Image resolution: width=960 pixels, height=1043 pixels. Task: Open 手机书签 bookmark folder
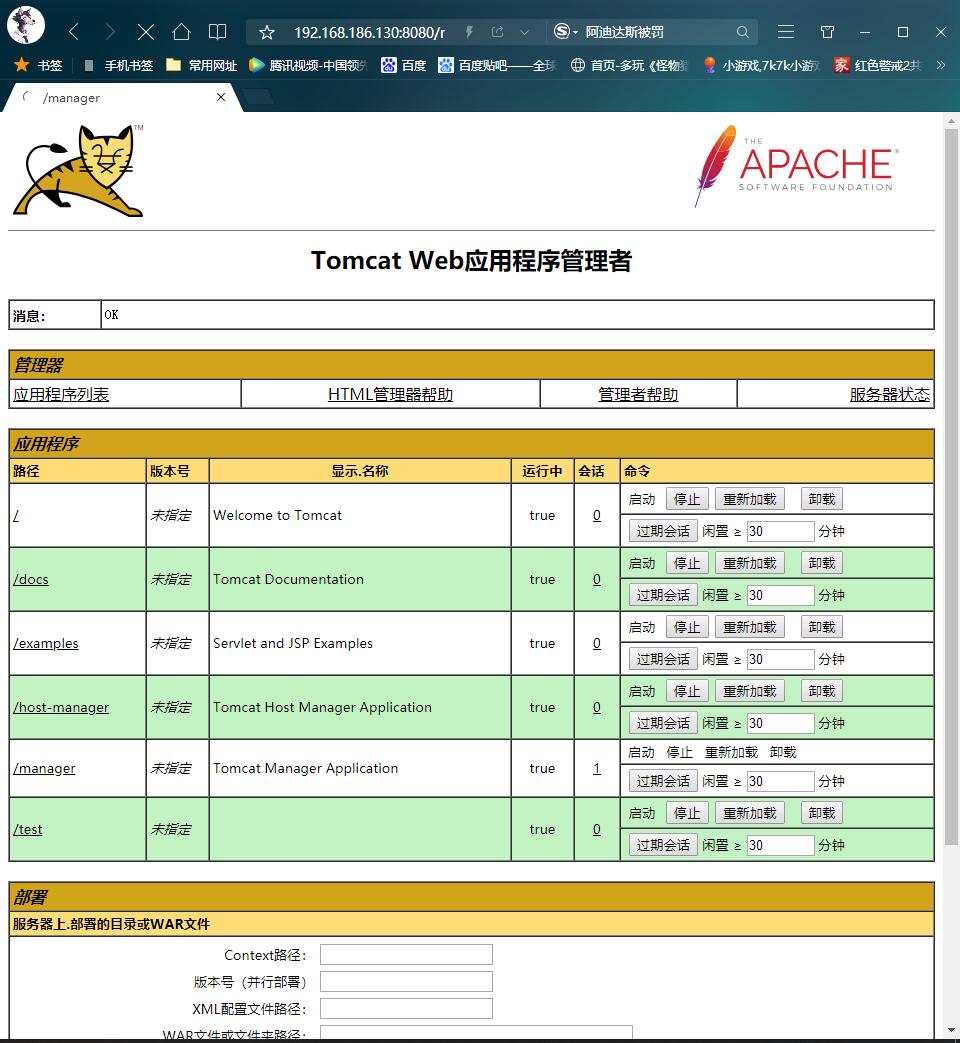click(118, 65)
